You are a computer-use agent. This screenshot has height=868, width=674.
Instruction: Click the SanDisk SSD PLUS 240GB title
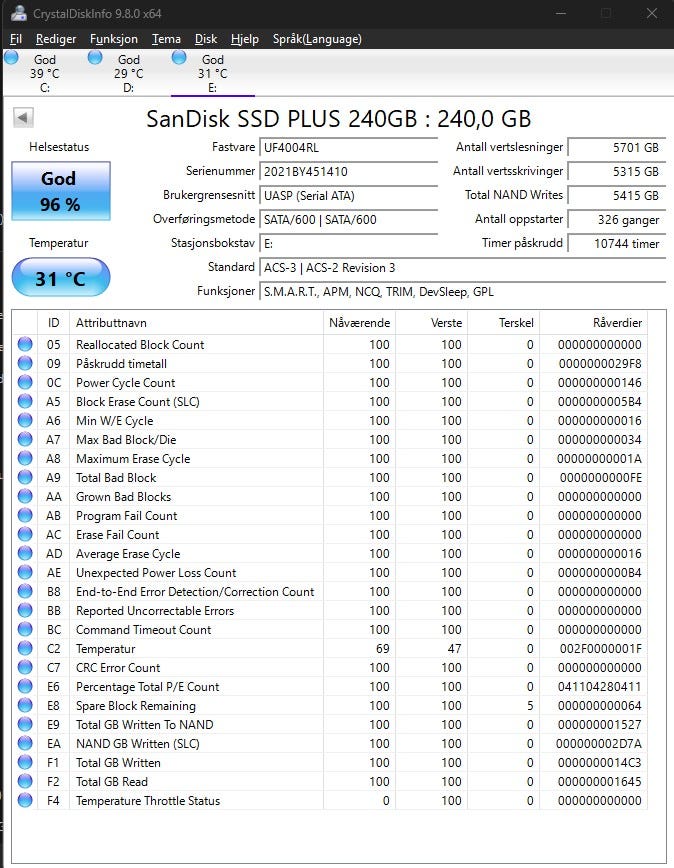click(339, 118)
